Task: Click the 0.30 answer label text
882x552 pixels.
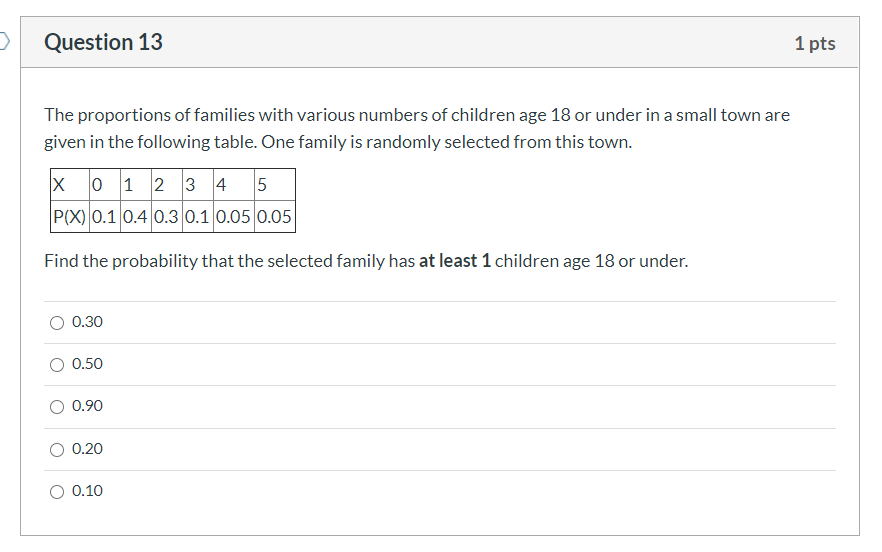Action: tap(87, 322)
